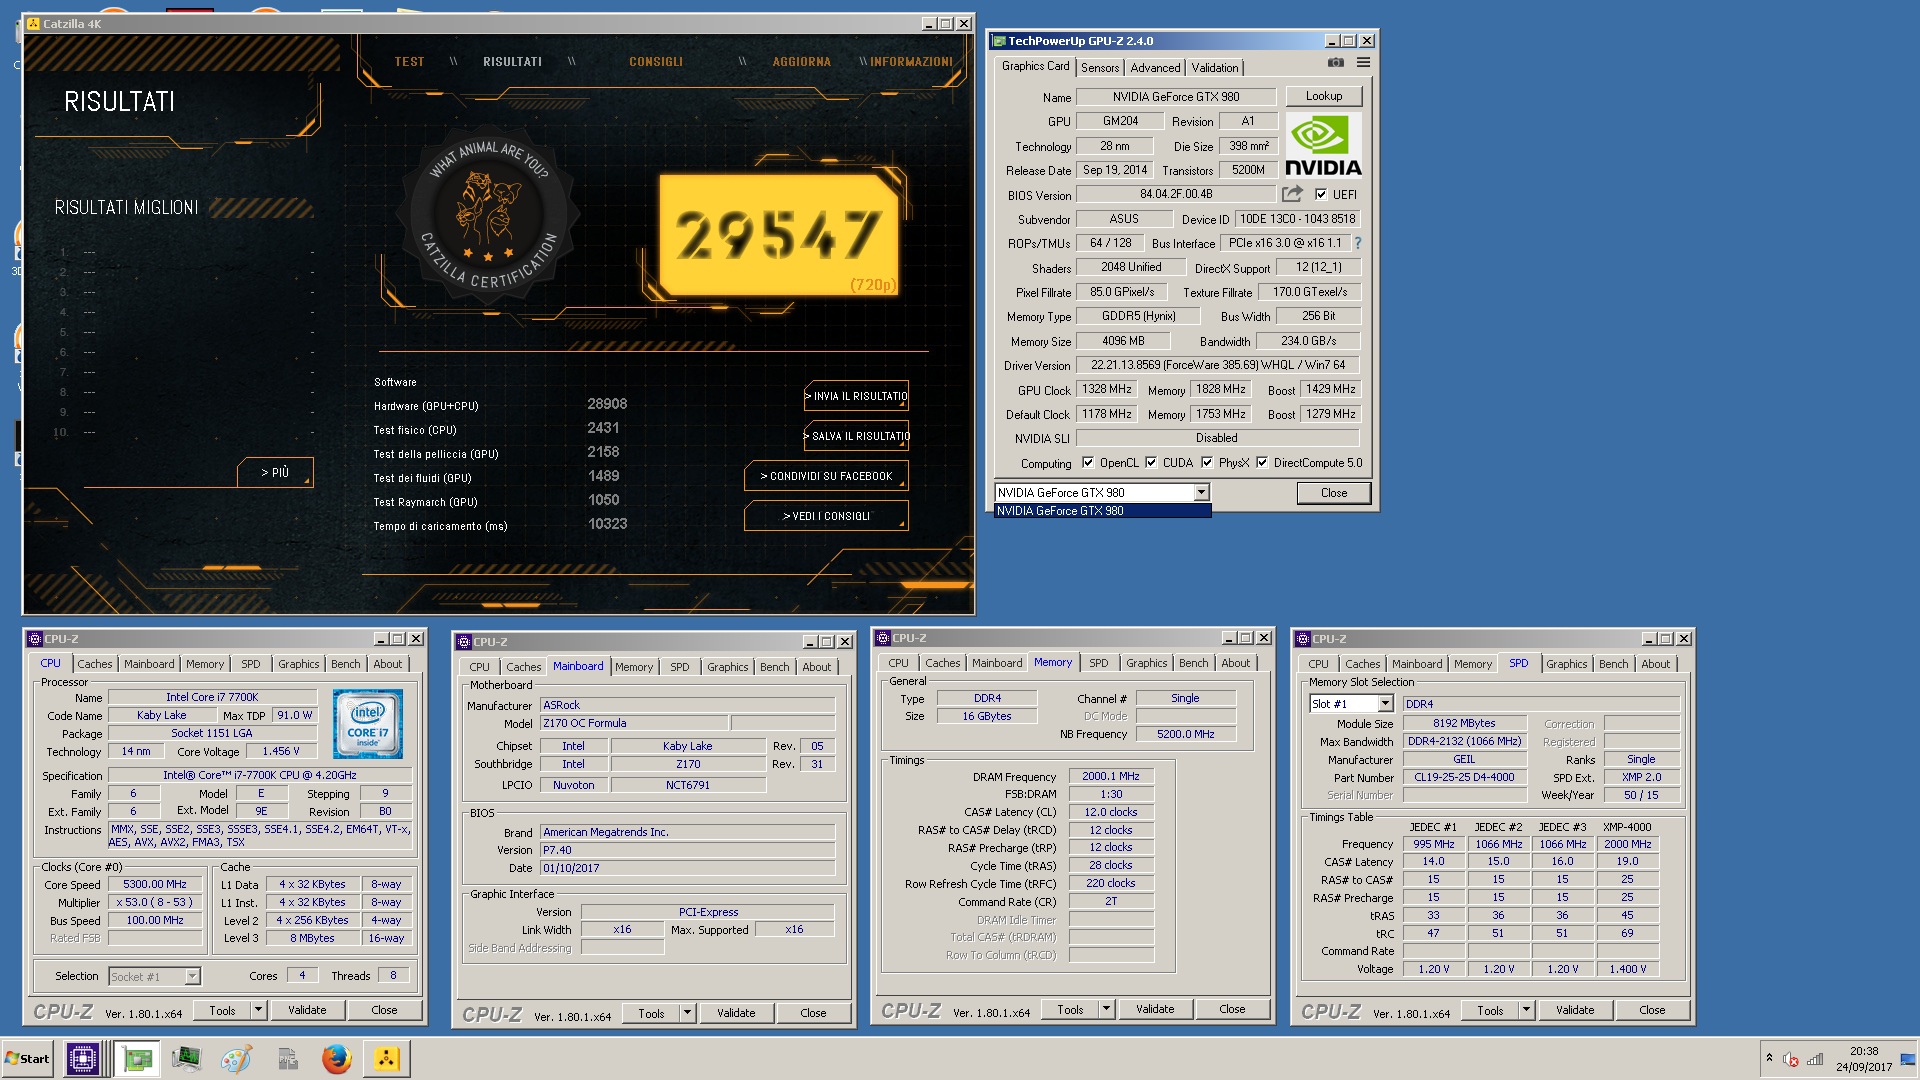Click the Bus Interface question mark icon
Screen dimensions: 1920x1080
[1357, 243]
